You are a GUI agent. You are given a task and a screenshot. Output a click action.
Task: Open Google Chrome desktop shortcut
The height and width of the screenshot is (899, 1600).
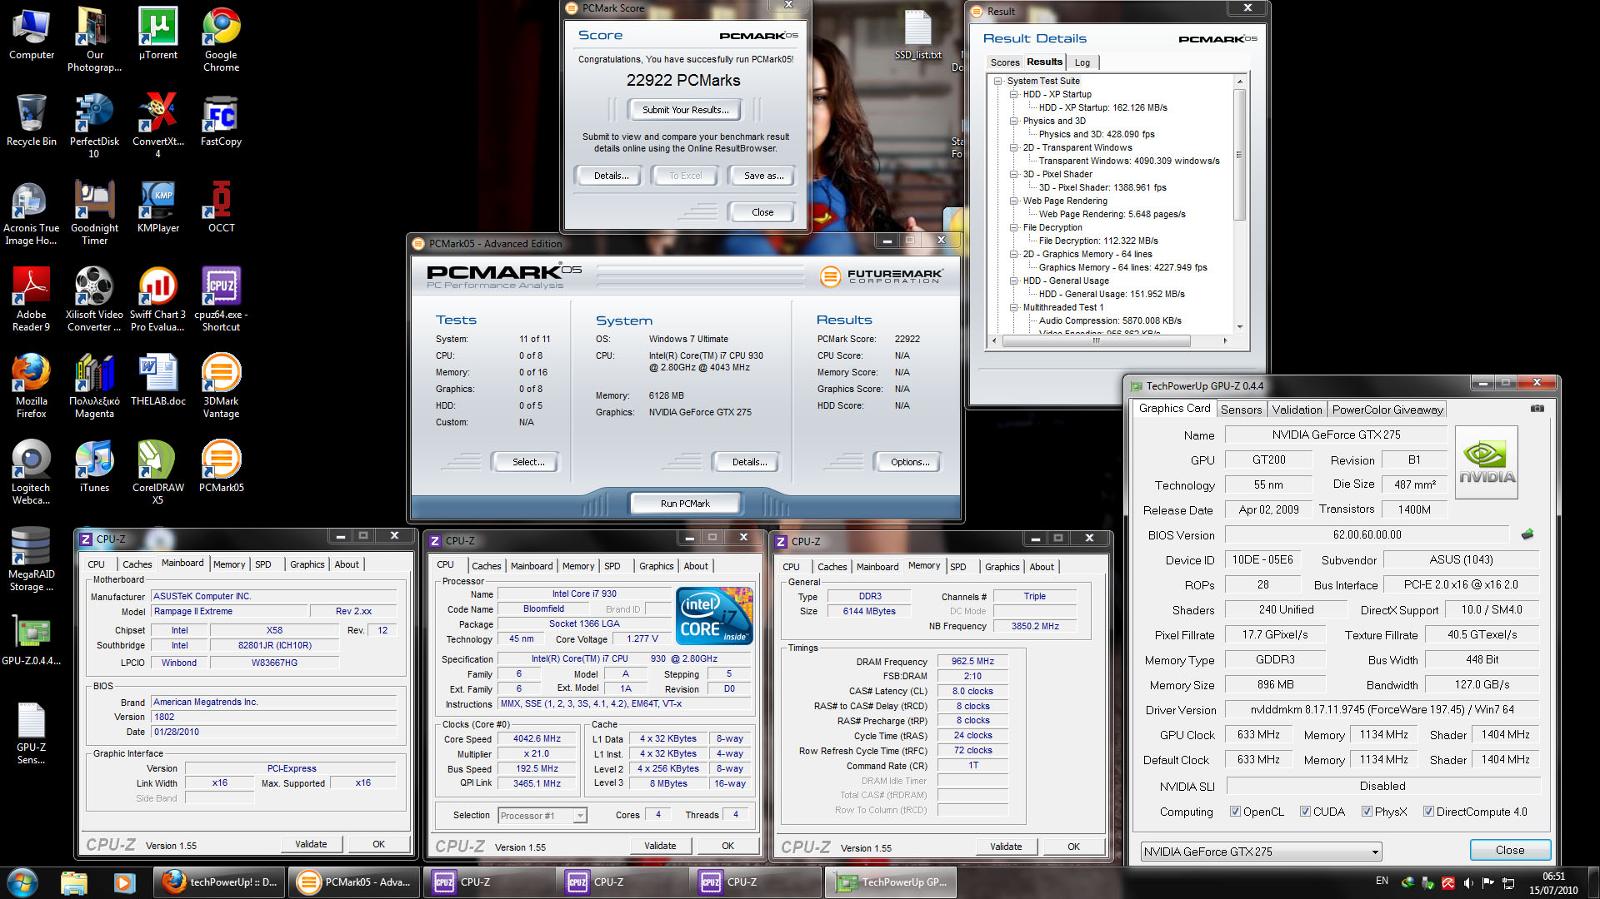pyautogui.click(x=221, y=40)
